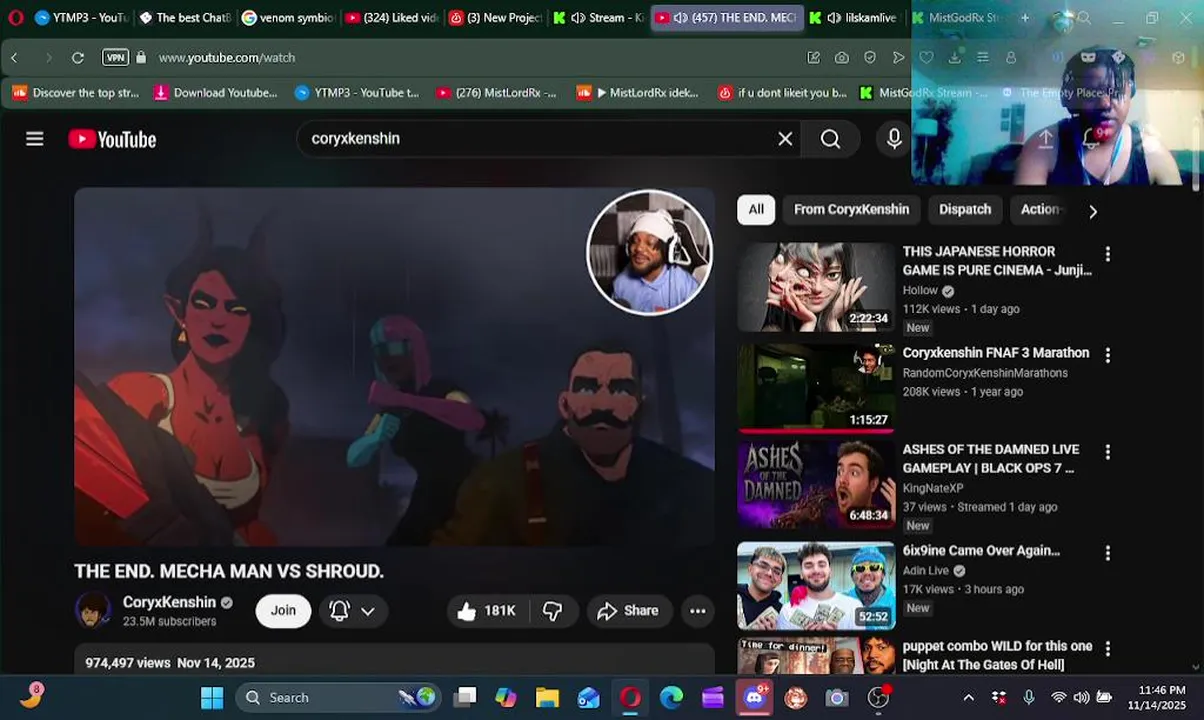This screenshot has height=720, width=1204.
Task: Switch to the lilskamlive Kick tab
Action: click(853, 18)
